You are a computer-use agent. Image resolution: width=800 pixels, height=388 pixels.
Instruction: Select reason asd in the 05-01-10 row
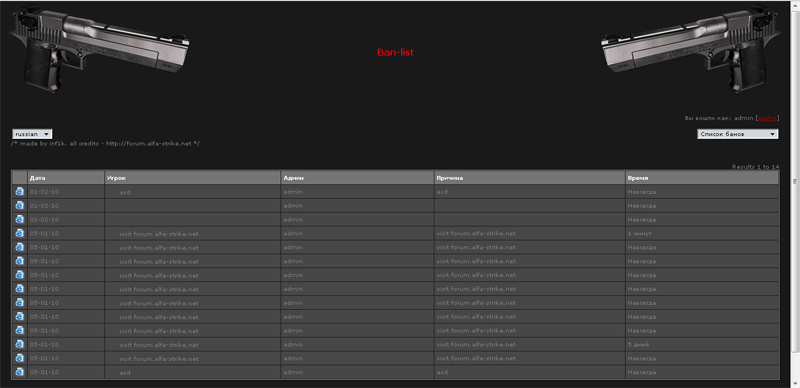pyautogui.click(x=442, y=372)
